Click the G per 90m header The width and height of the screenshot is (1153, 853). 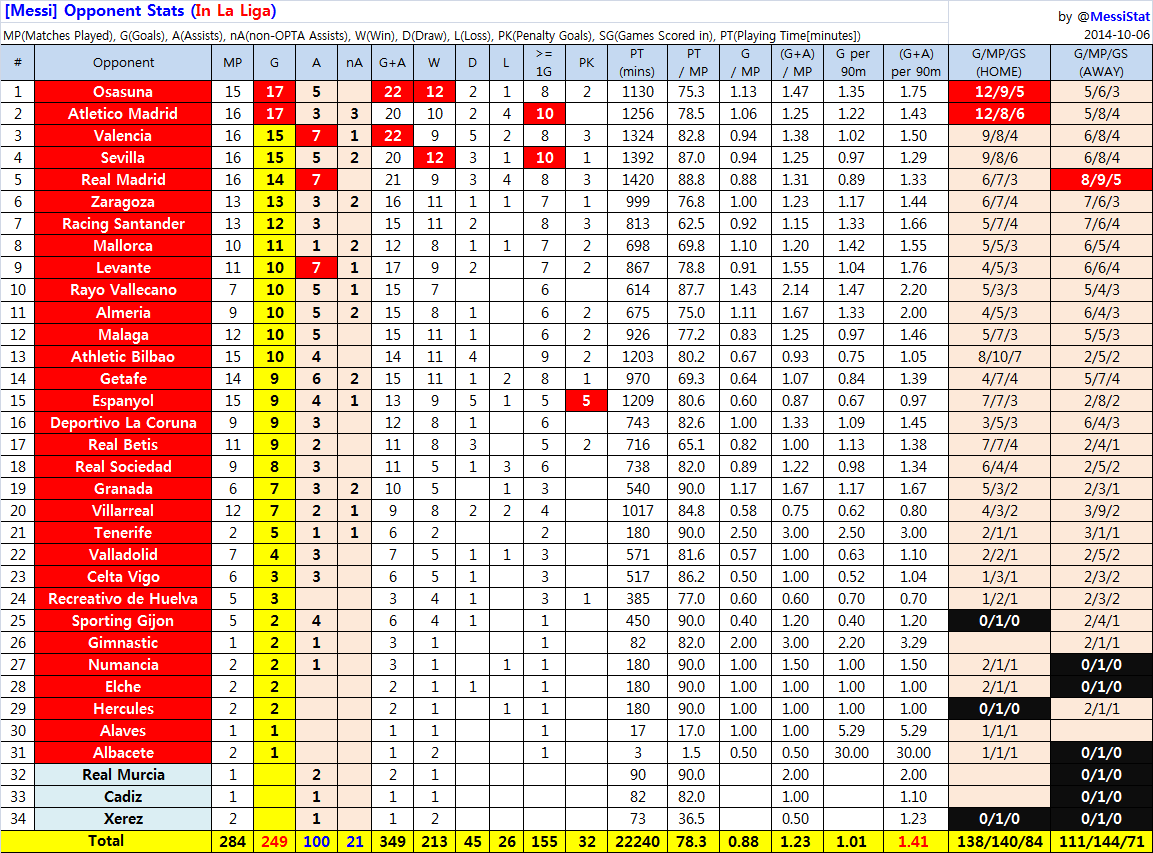coord(852,63)
